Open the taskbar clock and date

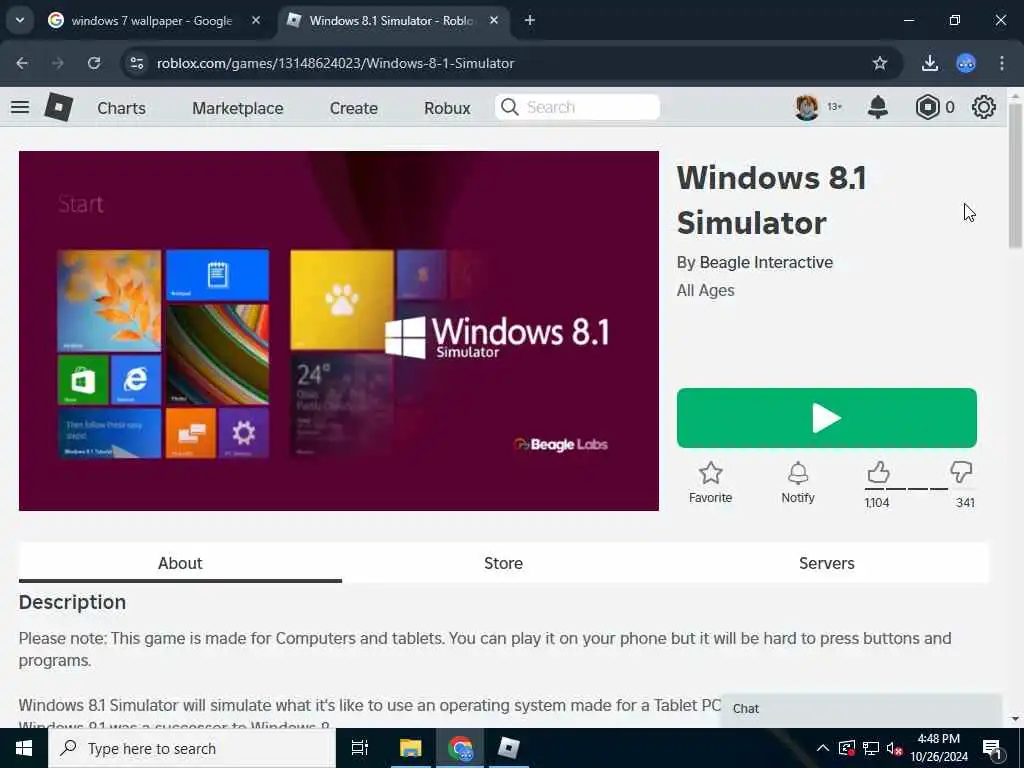938,748
